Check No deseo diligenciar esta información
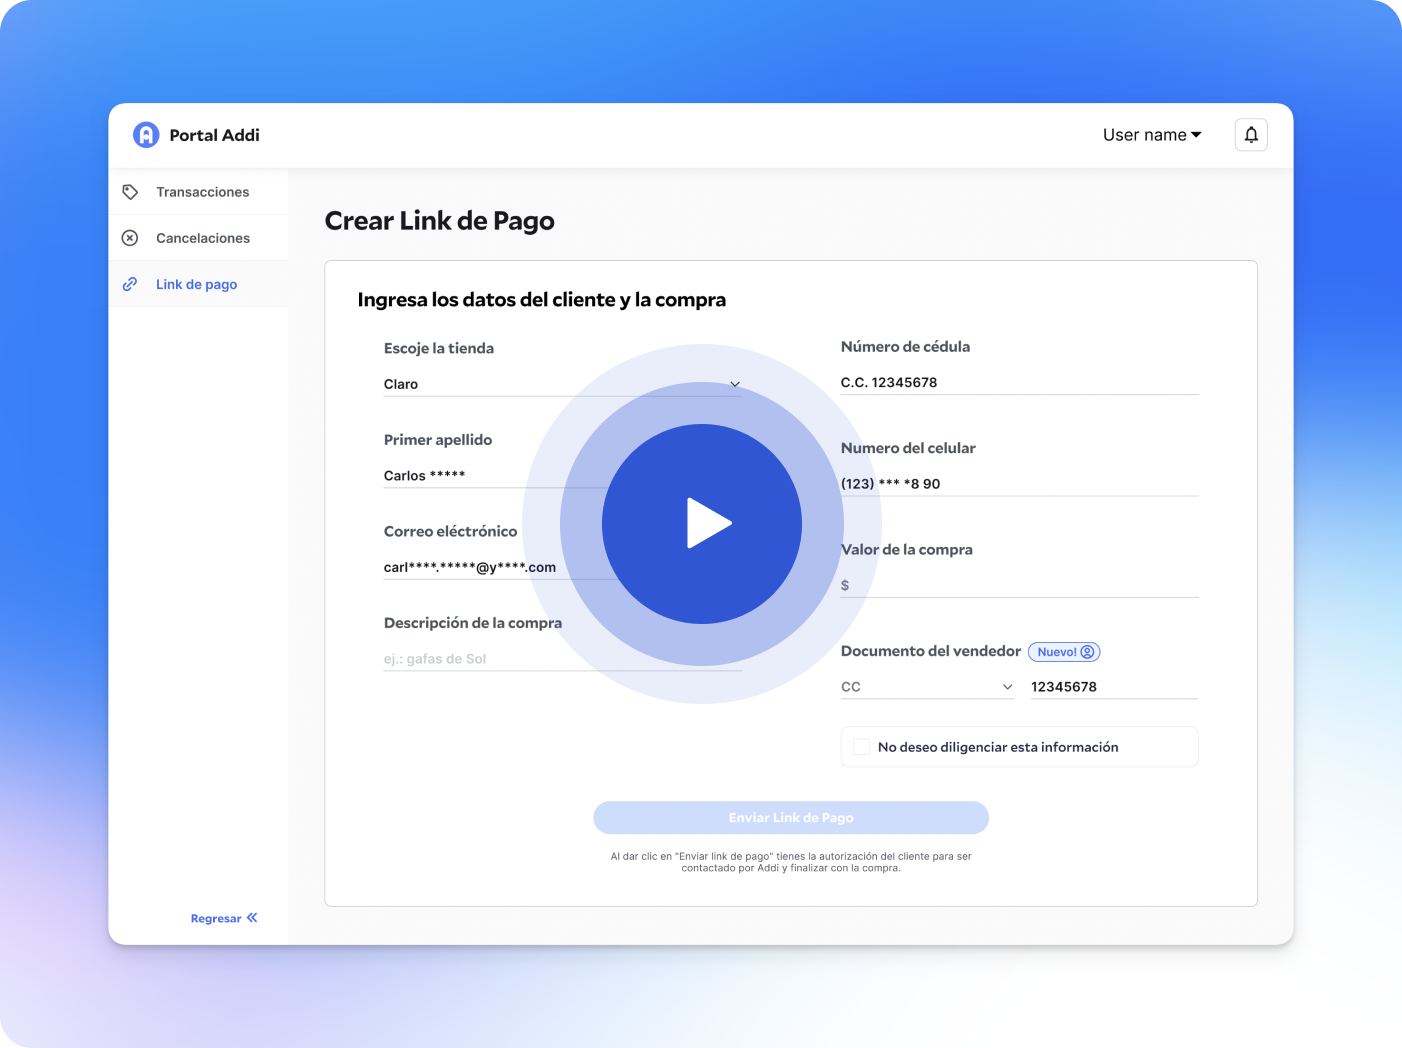The height and width of the screenshot is (1048, 1402). pyautogui.click(x=861, y=747)
